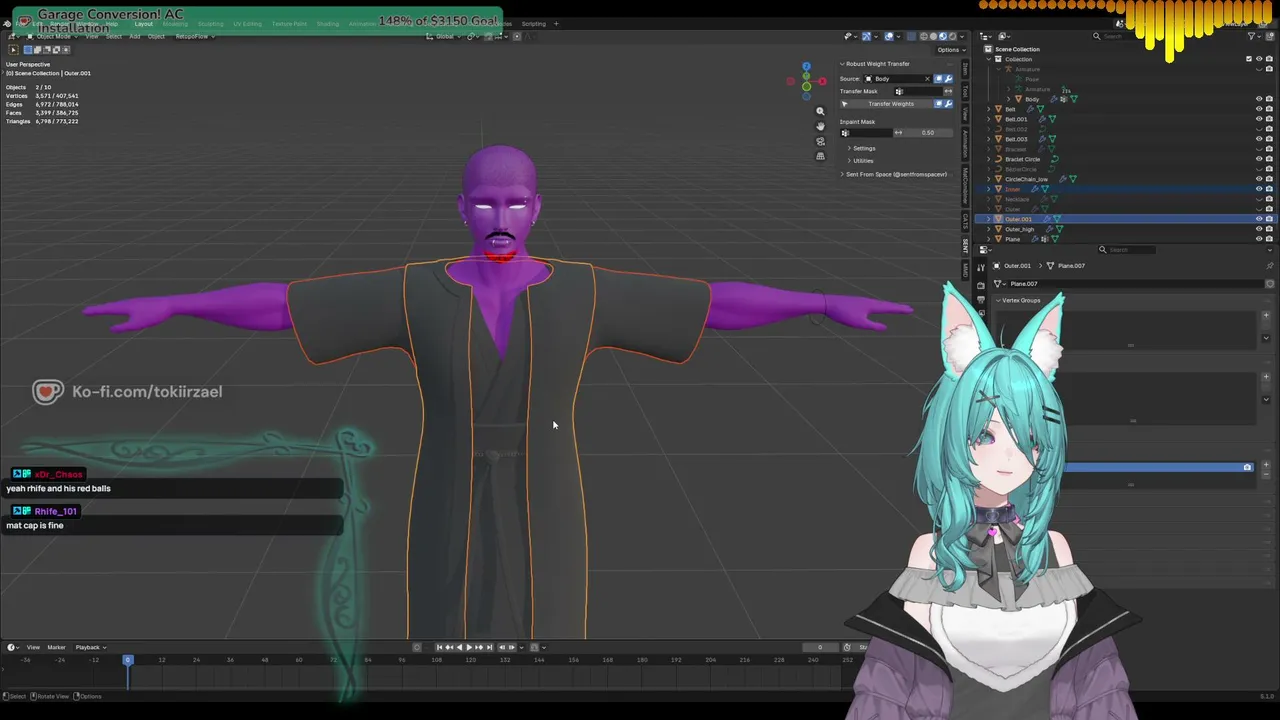Open the Item sidebar tab
The image size is (1280, 720).
(965, 70)
